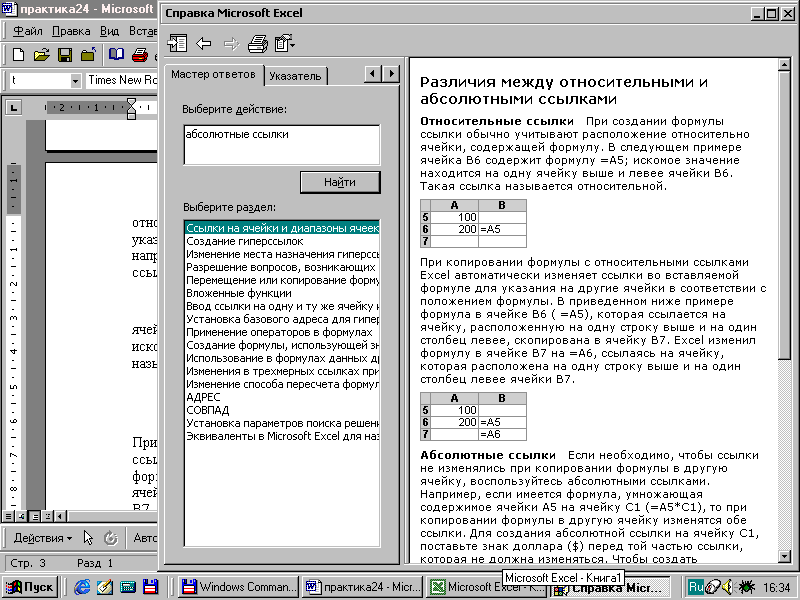Select the Мастер ответов tab

213,74
